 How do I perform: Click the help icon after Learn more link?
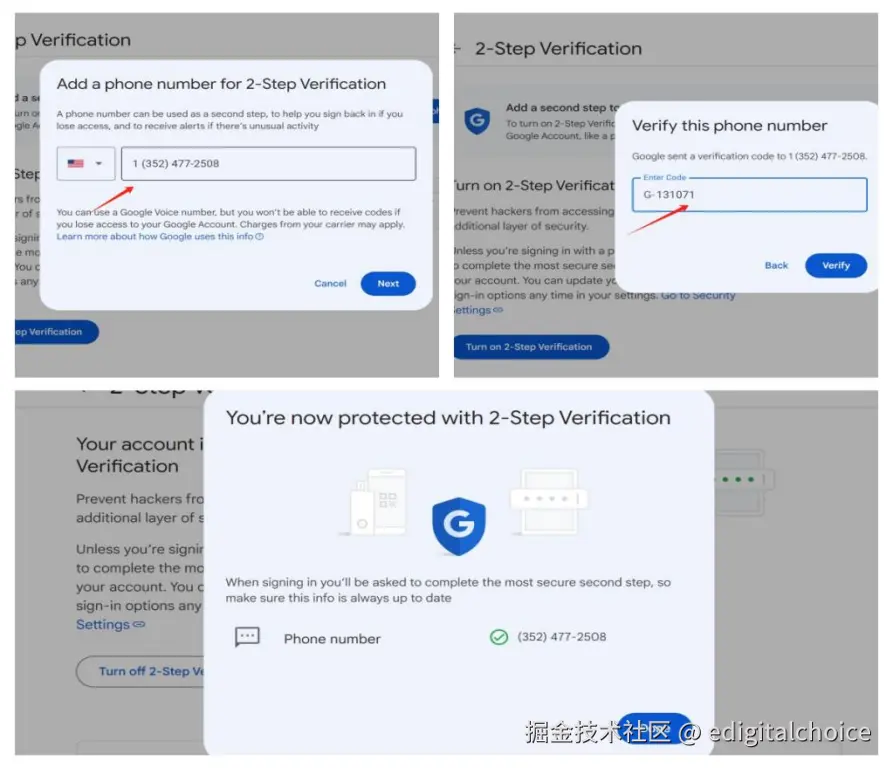tap(260, 236)
